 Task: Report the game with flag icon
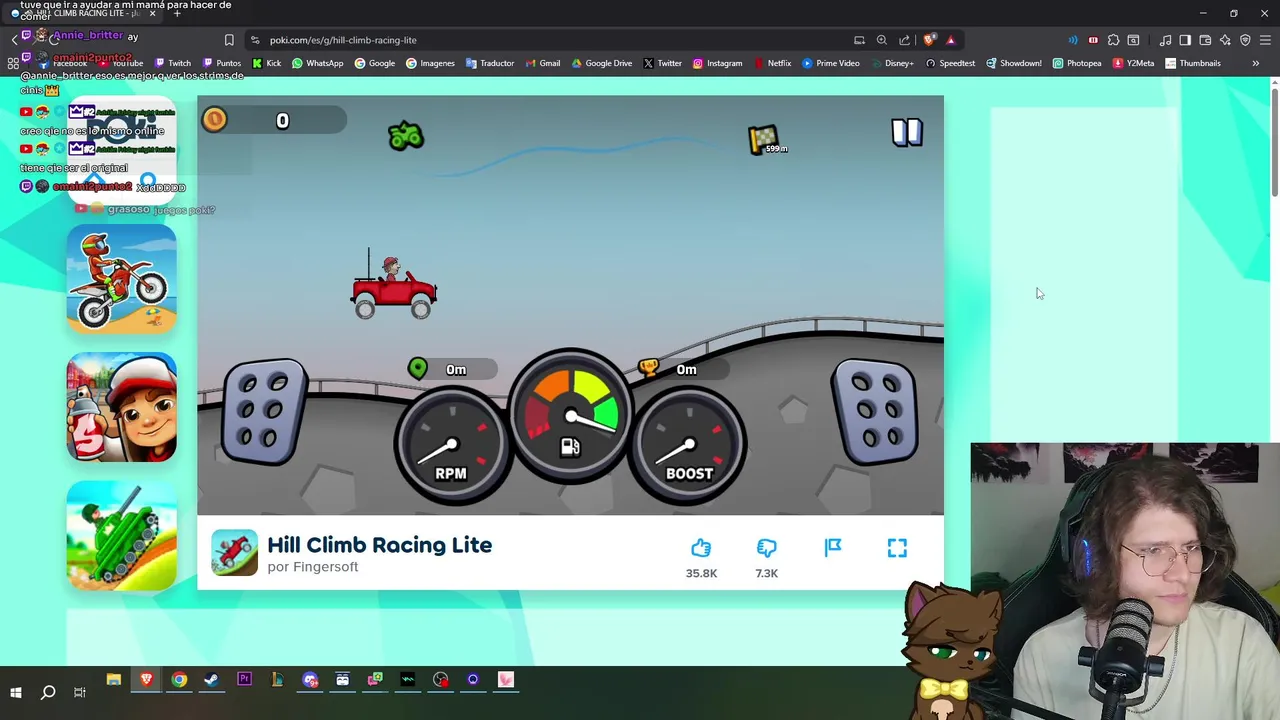(x=833, y=547)
